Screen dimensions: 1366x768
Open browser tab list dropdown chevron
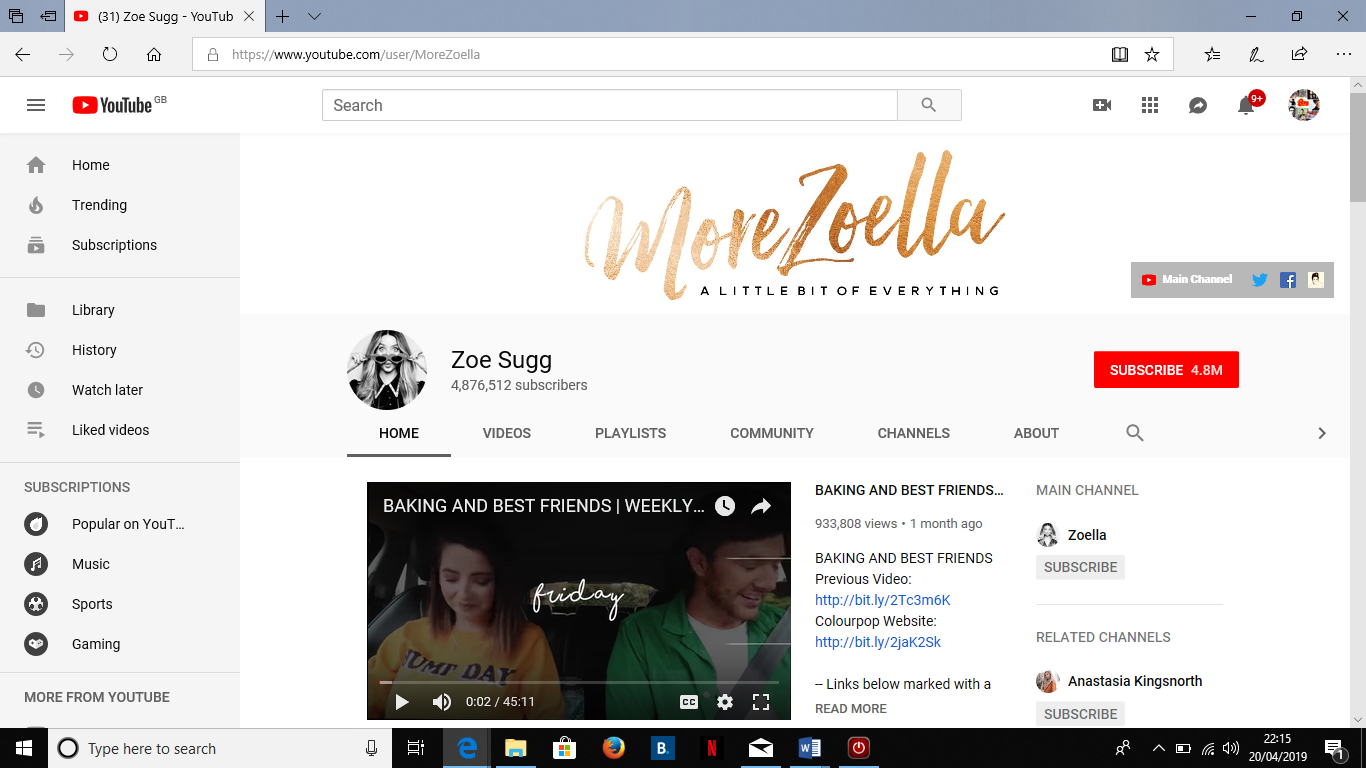315,17
